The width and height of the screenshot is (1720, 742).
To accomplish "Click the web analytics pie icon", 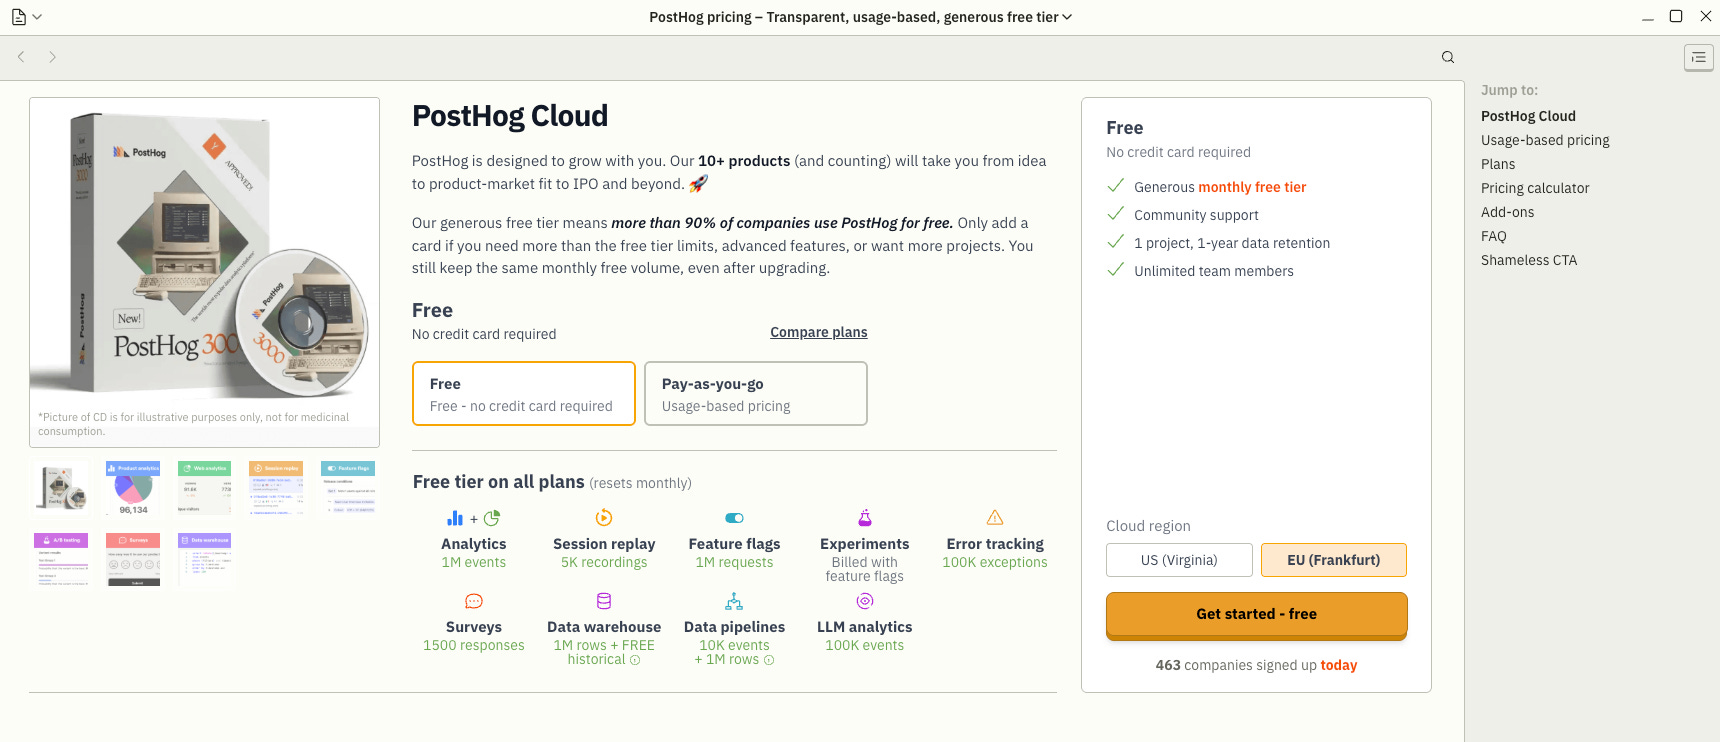I will [492, 518].
